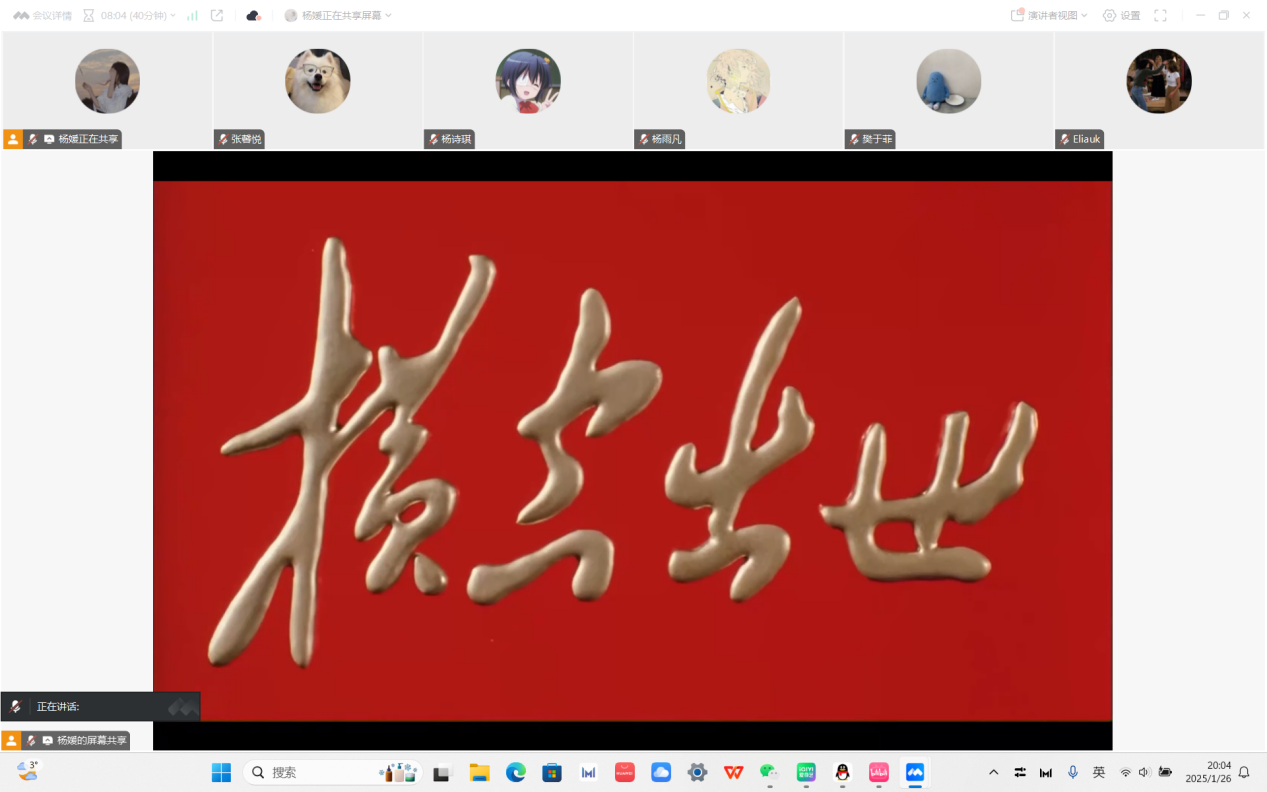Image resolution: width=1267 pixels, height=792 pixels.
Task: Switch the 英 input method language
Action: (1099, 772)
